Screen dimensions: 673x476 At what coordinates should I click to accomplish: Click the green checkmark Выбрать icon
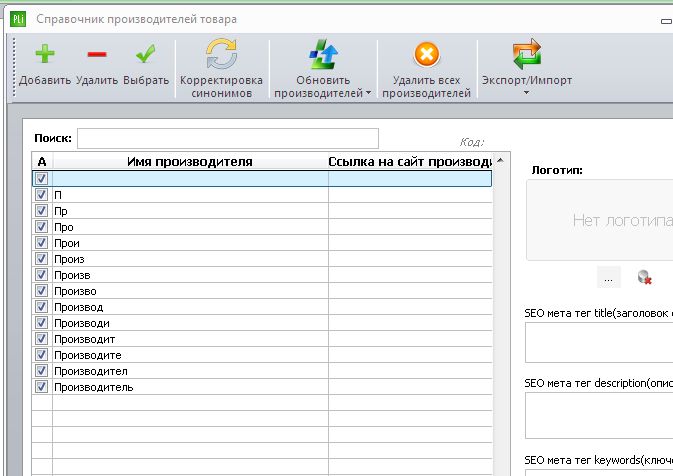click(x=146, y=54)
